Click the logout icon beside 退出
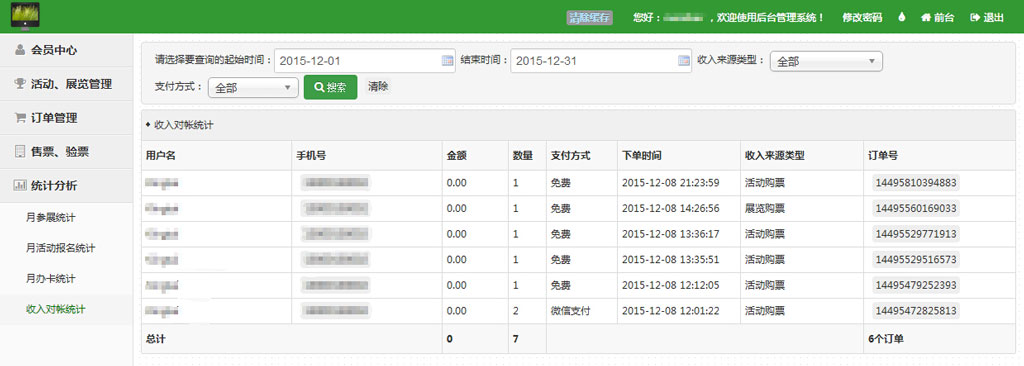 coord(975,18)
